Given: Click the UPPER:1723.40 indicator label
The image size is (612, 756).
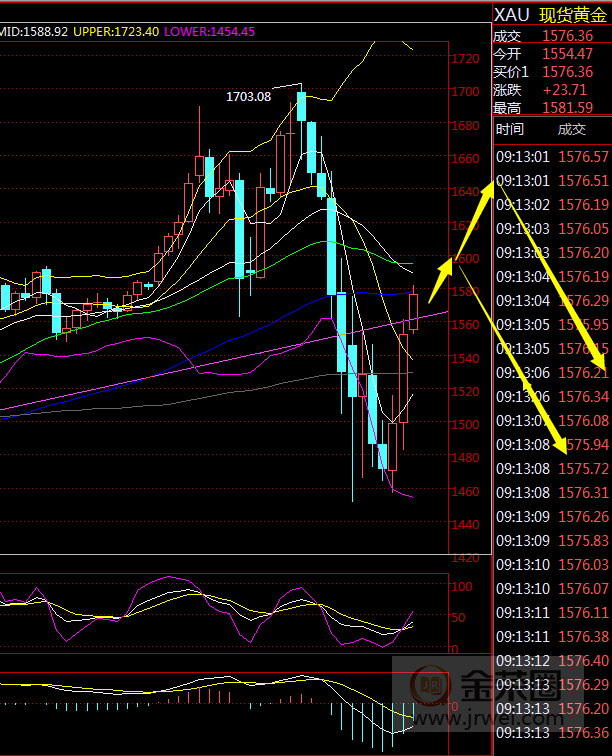Looking at the screenshot, I should 116,32.
